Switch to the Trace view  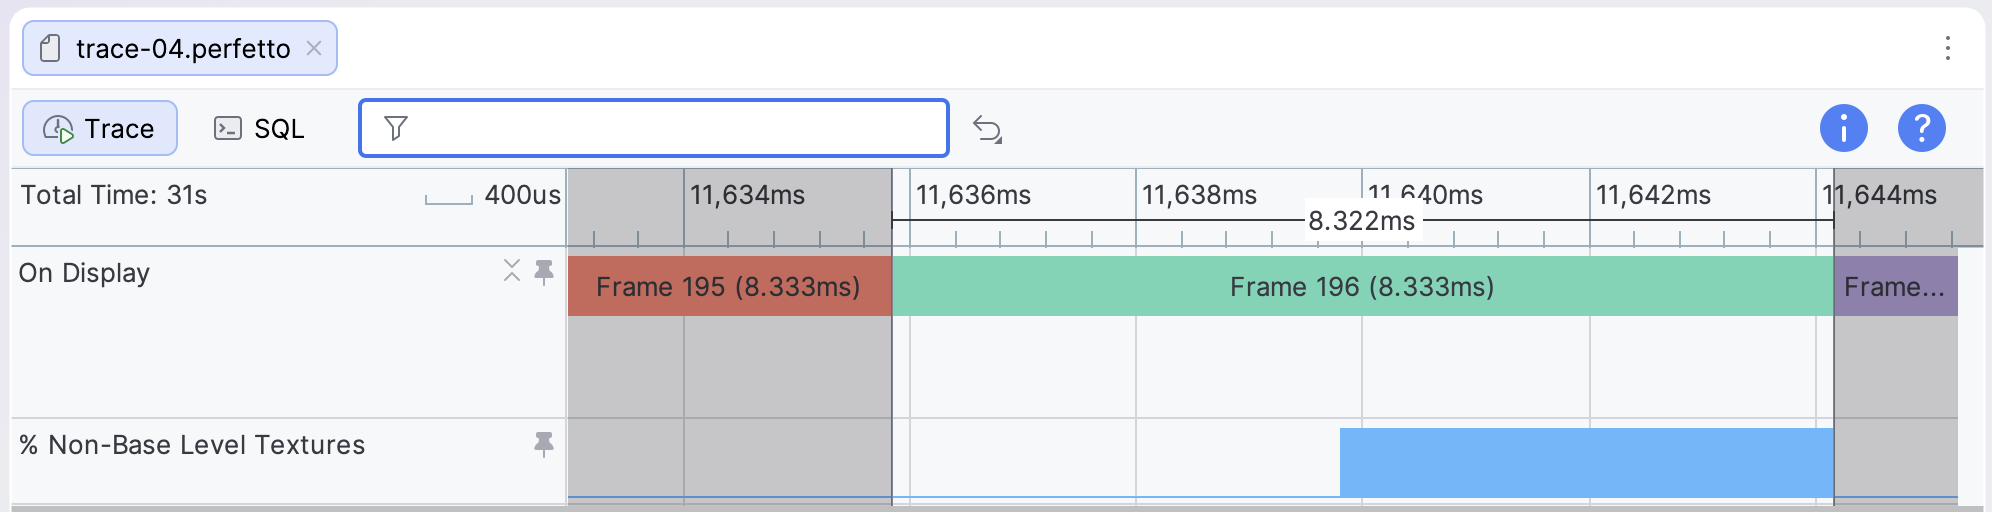click(100, 128)
